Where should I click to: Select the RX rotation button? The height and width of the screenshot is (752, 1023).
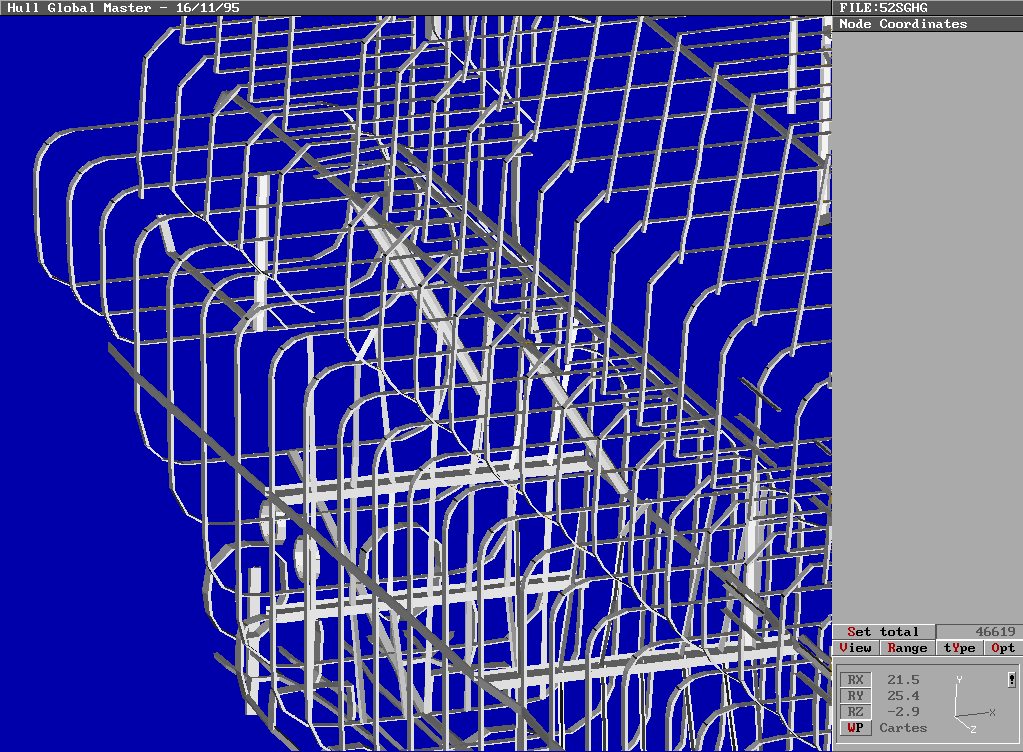tap(855, 679)
